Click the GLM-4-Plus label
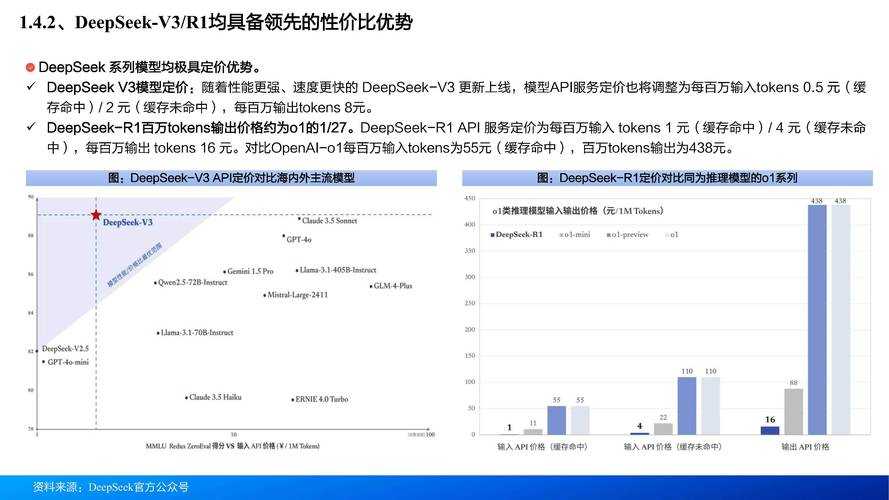The height and width of the screenshot is (500, 889). tap(392, 286)
